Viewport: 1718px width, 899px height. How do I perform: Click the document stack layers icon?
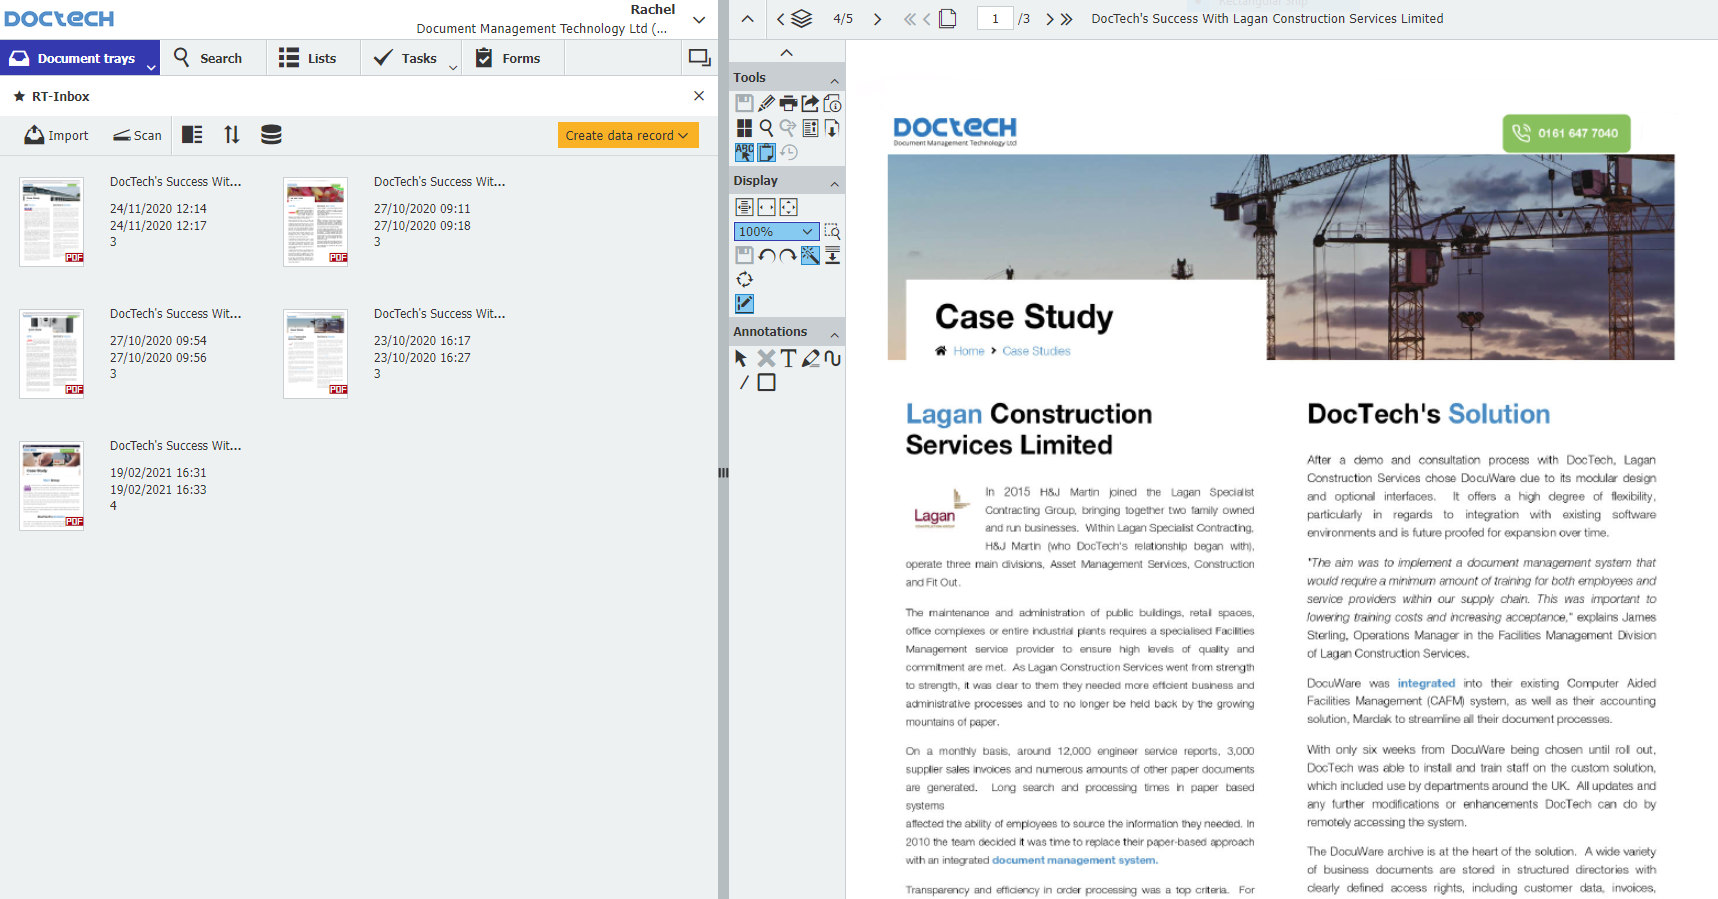tap(802, 19)
